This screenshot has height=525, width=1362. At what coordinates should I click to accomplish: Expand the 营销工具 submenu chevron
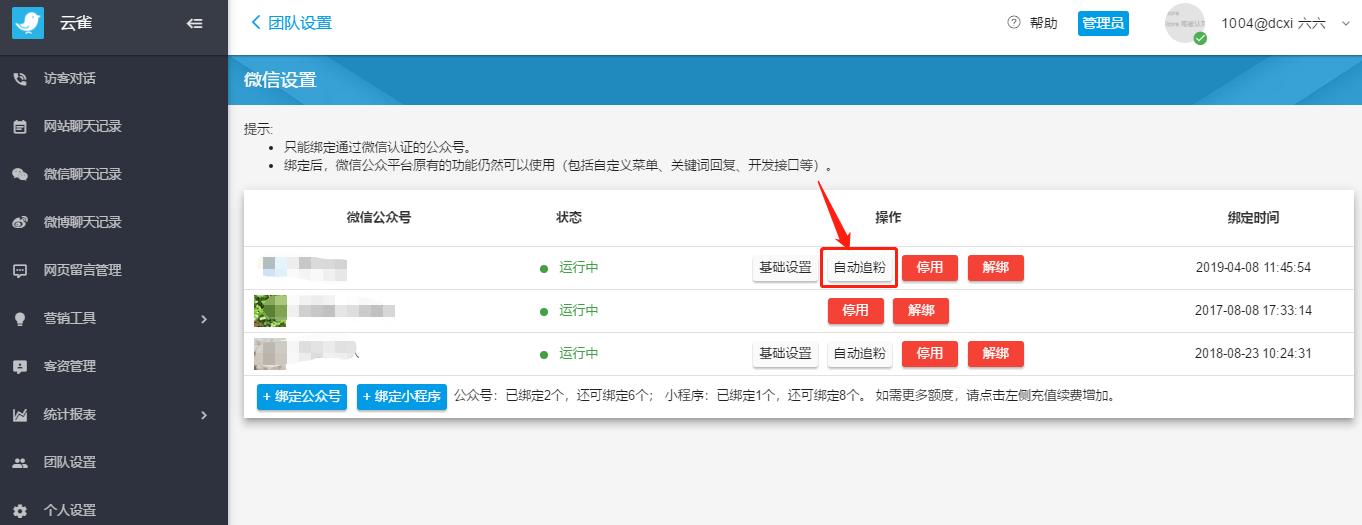point(204,319)
